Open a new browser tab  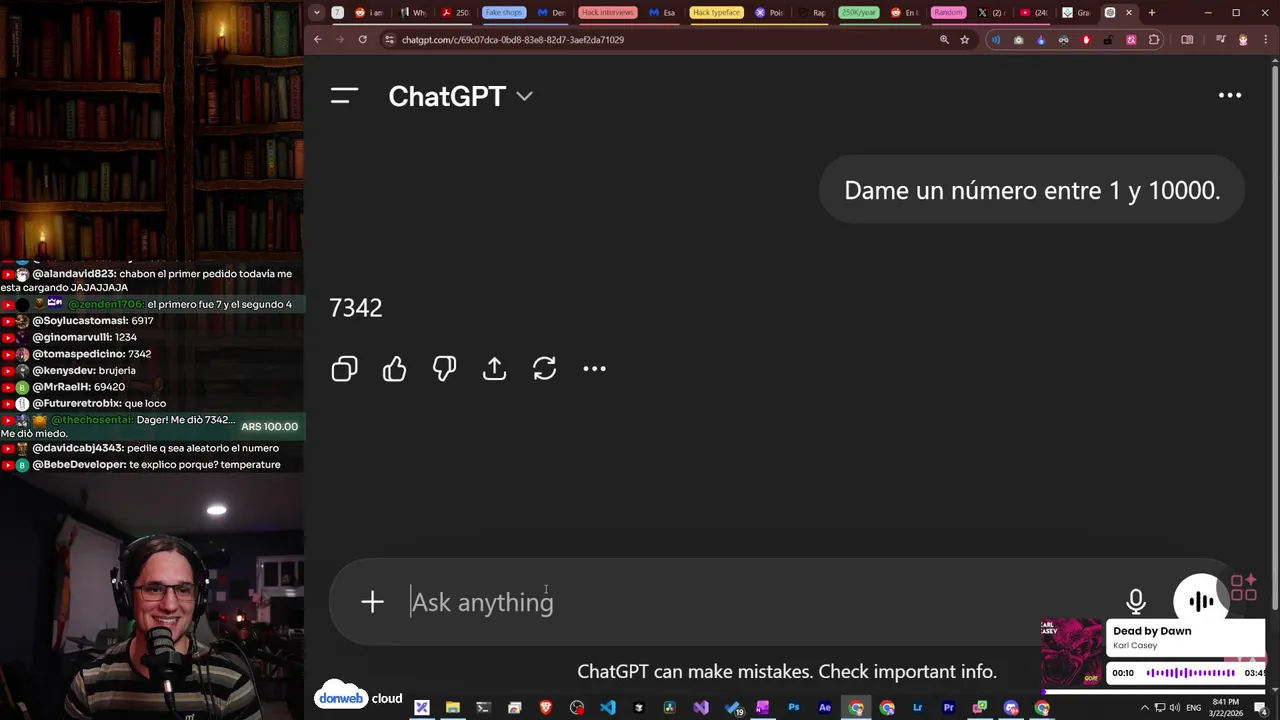click(x=1152, y=13)
